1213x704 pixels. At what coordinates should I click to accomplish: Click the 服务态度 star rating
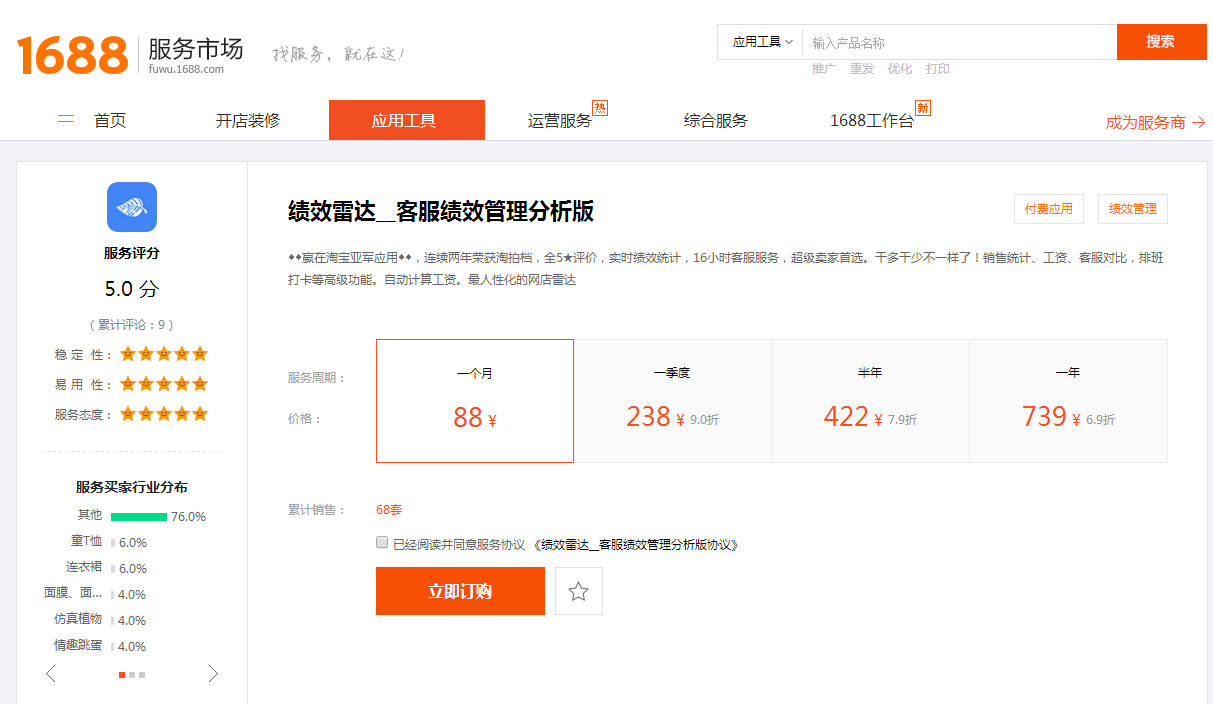pyautogui.click(x=164, y=414)
